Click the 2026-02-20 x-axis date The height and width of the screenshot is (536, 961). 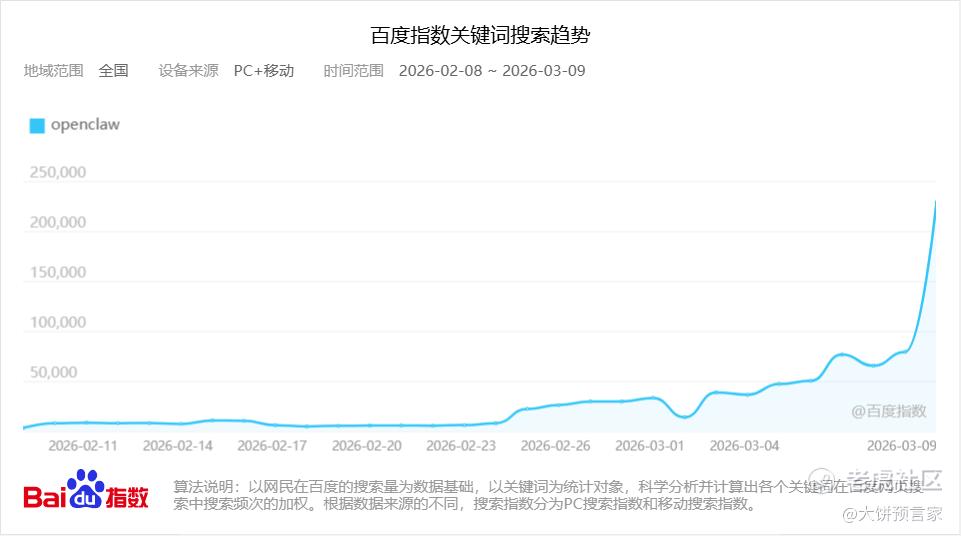pyautogui.click(x=367, y=446)
